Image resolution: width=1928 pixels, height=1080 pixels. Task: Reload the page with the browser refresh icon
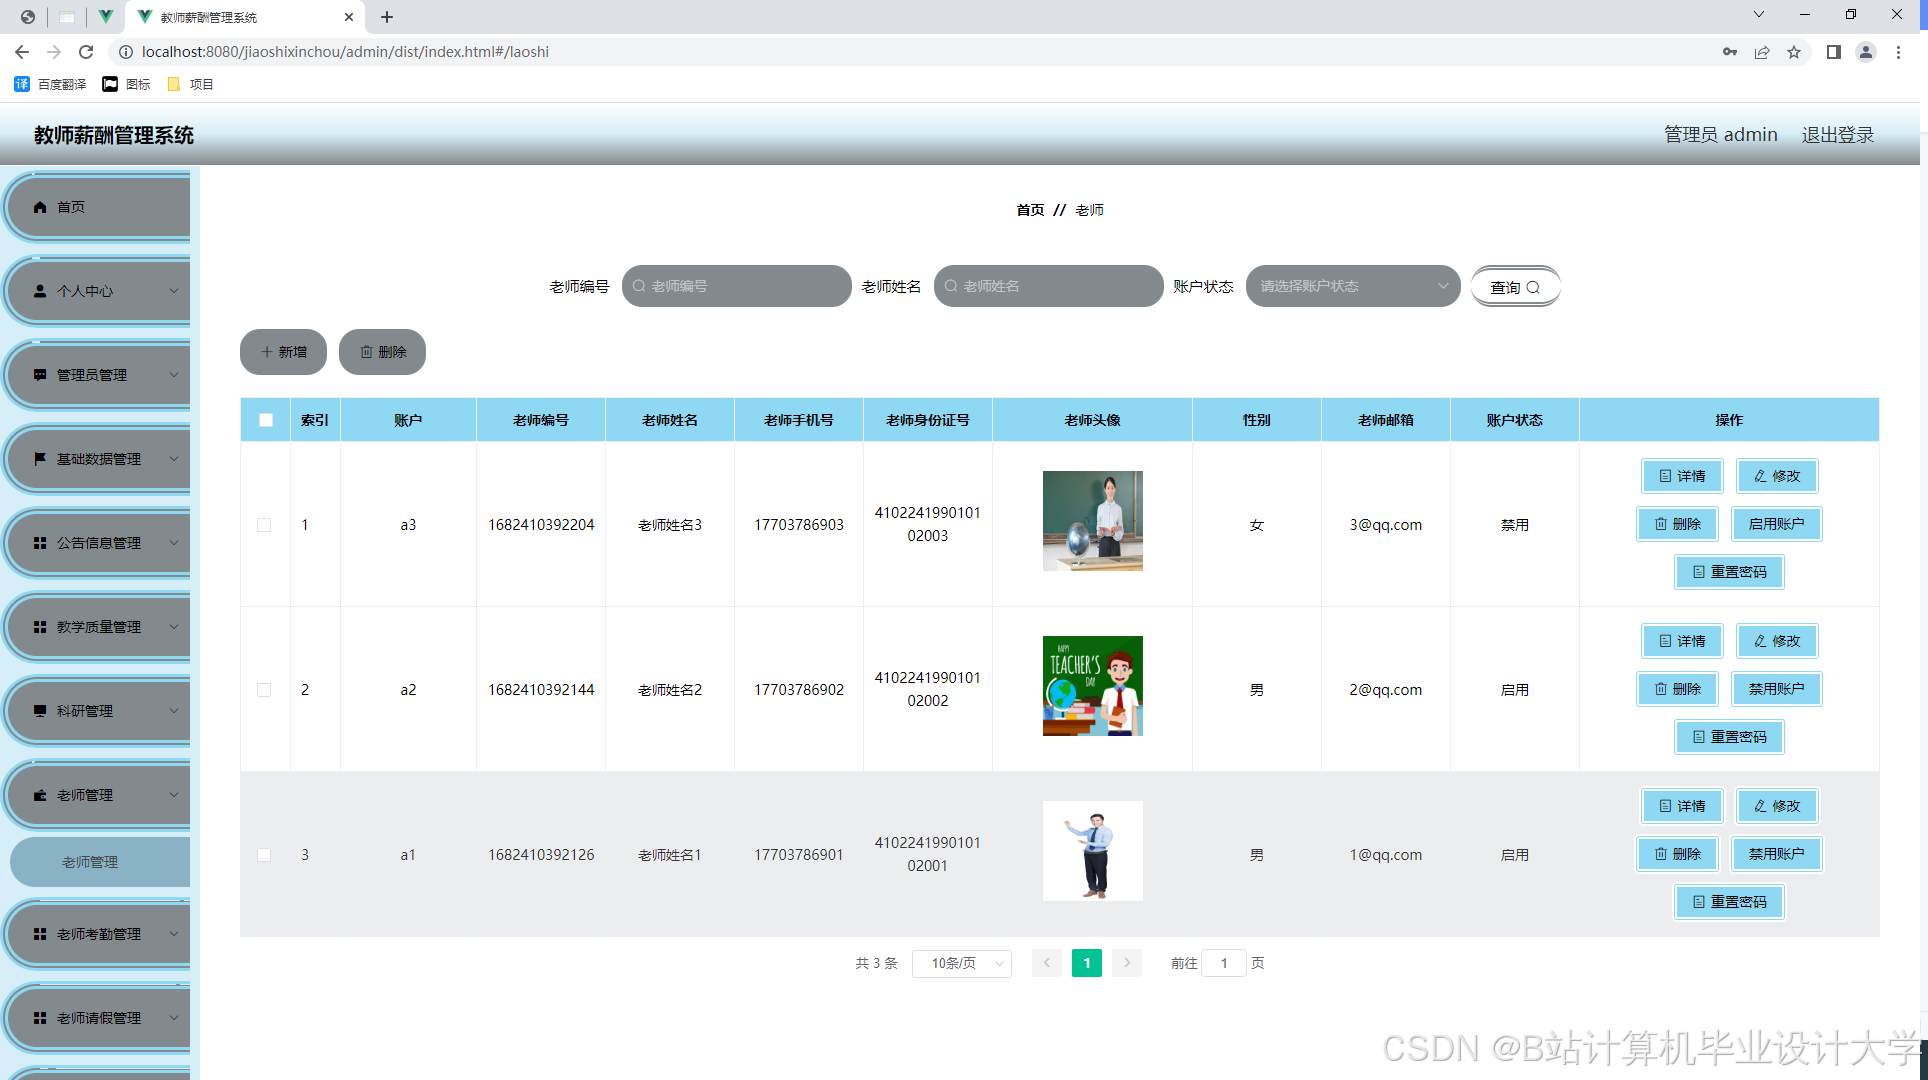[x=86, y=52]
